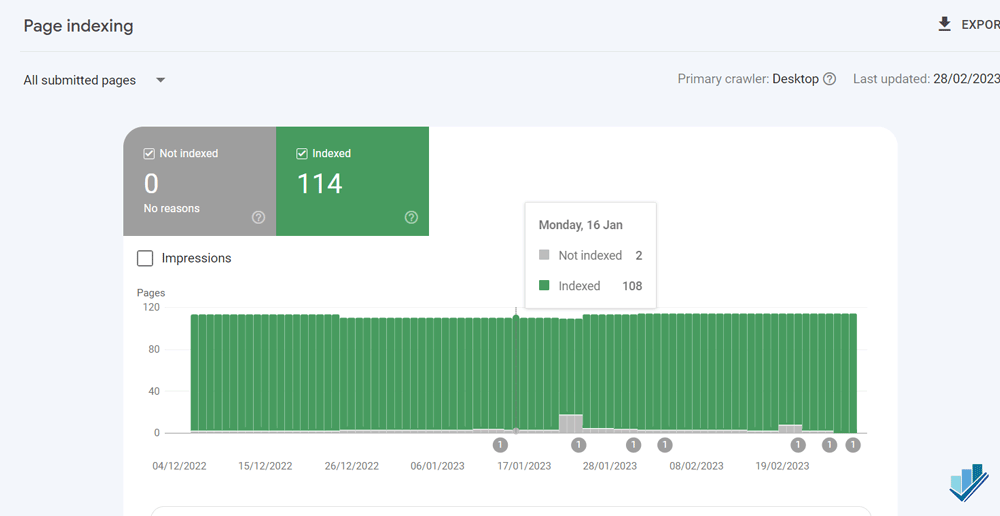
Task: Open Primary crawler help question mark
Action: (x=829, y=80)
